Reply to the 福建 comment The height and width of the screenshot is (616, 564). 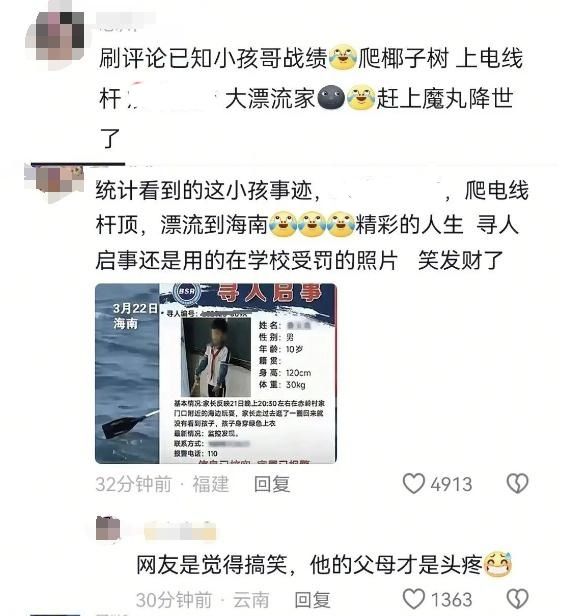pyautogui.click(x=272, y=484)
